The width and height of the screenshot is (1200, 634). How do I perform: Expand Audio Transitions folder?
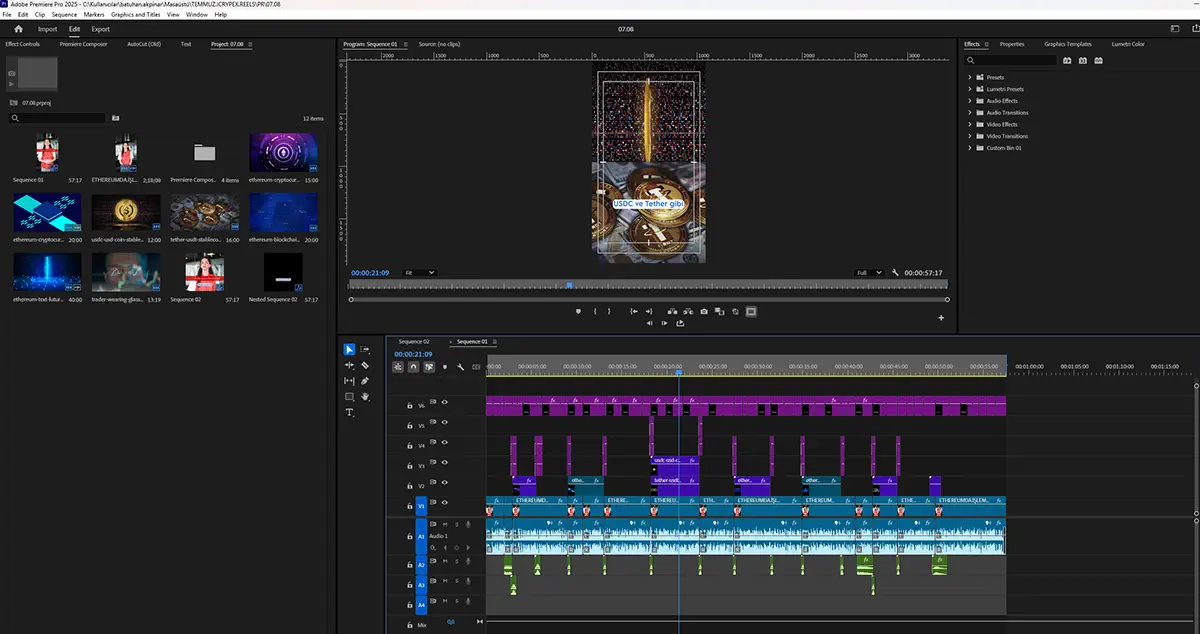[x=970, y=113]
